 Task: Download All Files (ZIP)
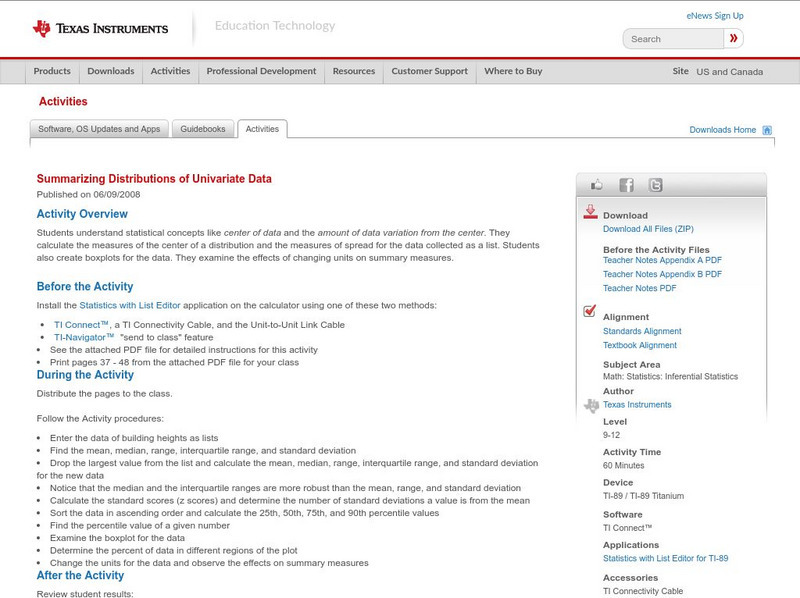click(x=648, y=229)
